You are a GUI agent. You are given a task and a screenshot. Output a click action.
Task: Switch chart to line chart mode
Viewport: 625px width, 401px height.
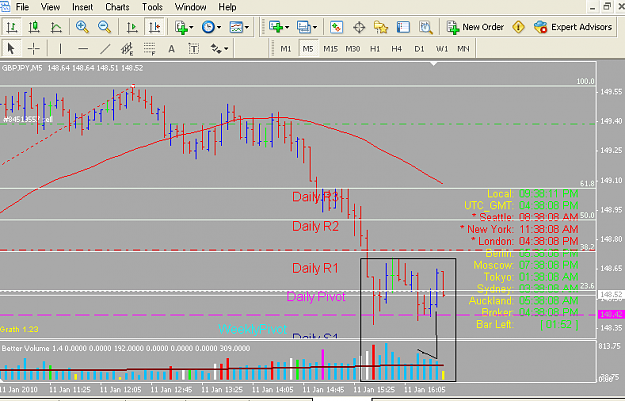[x=56, y=27]
